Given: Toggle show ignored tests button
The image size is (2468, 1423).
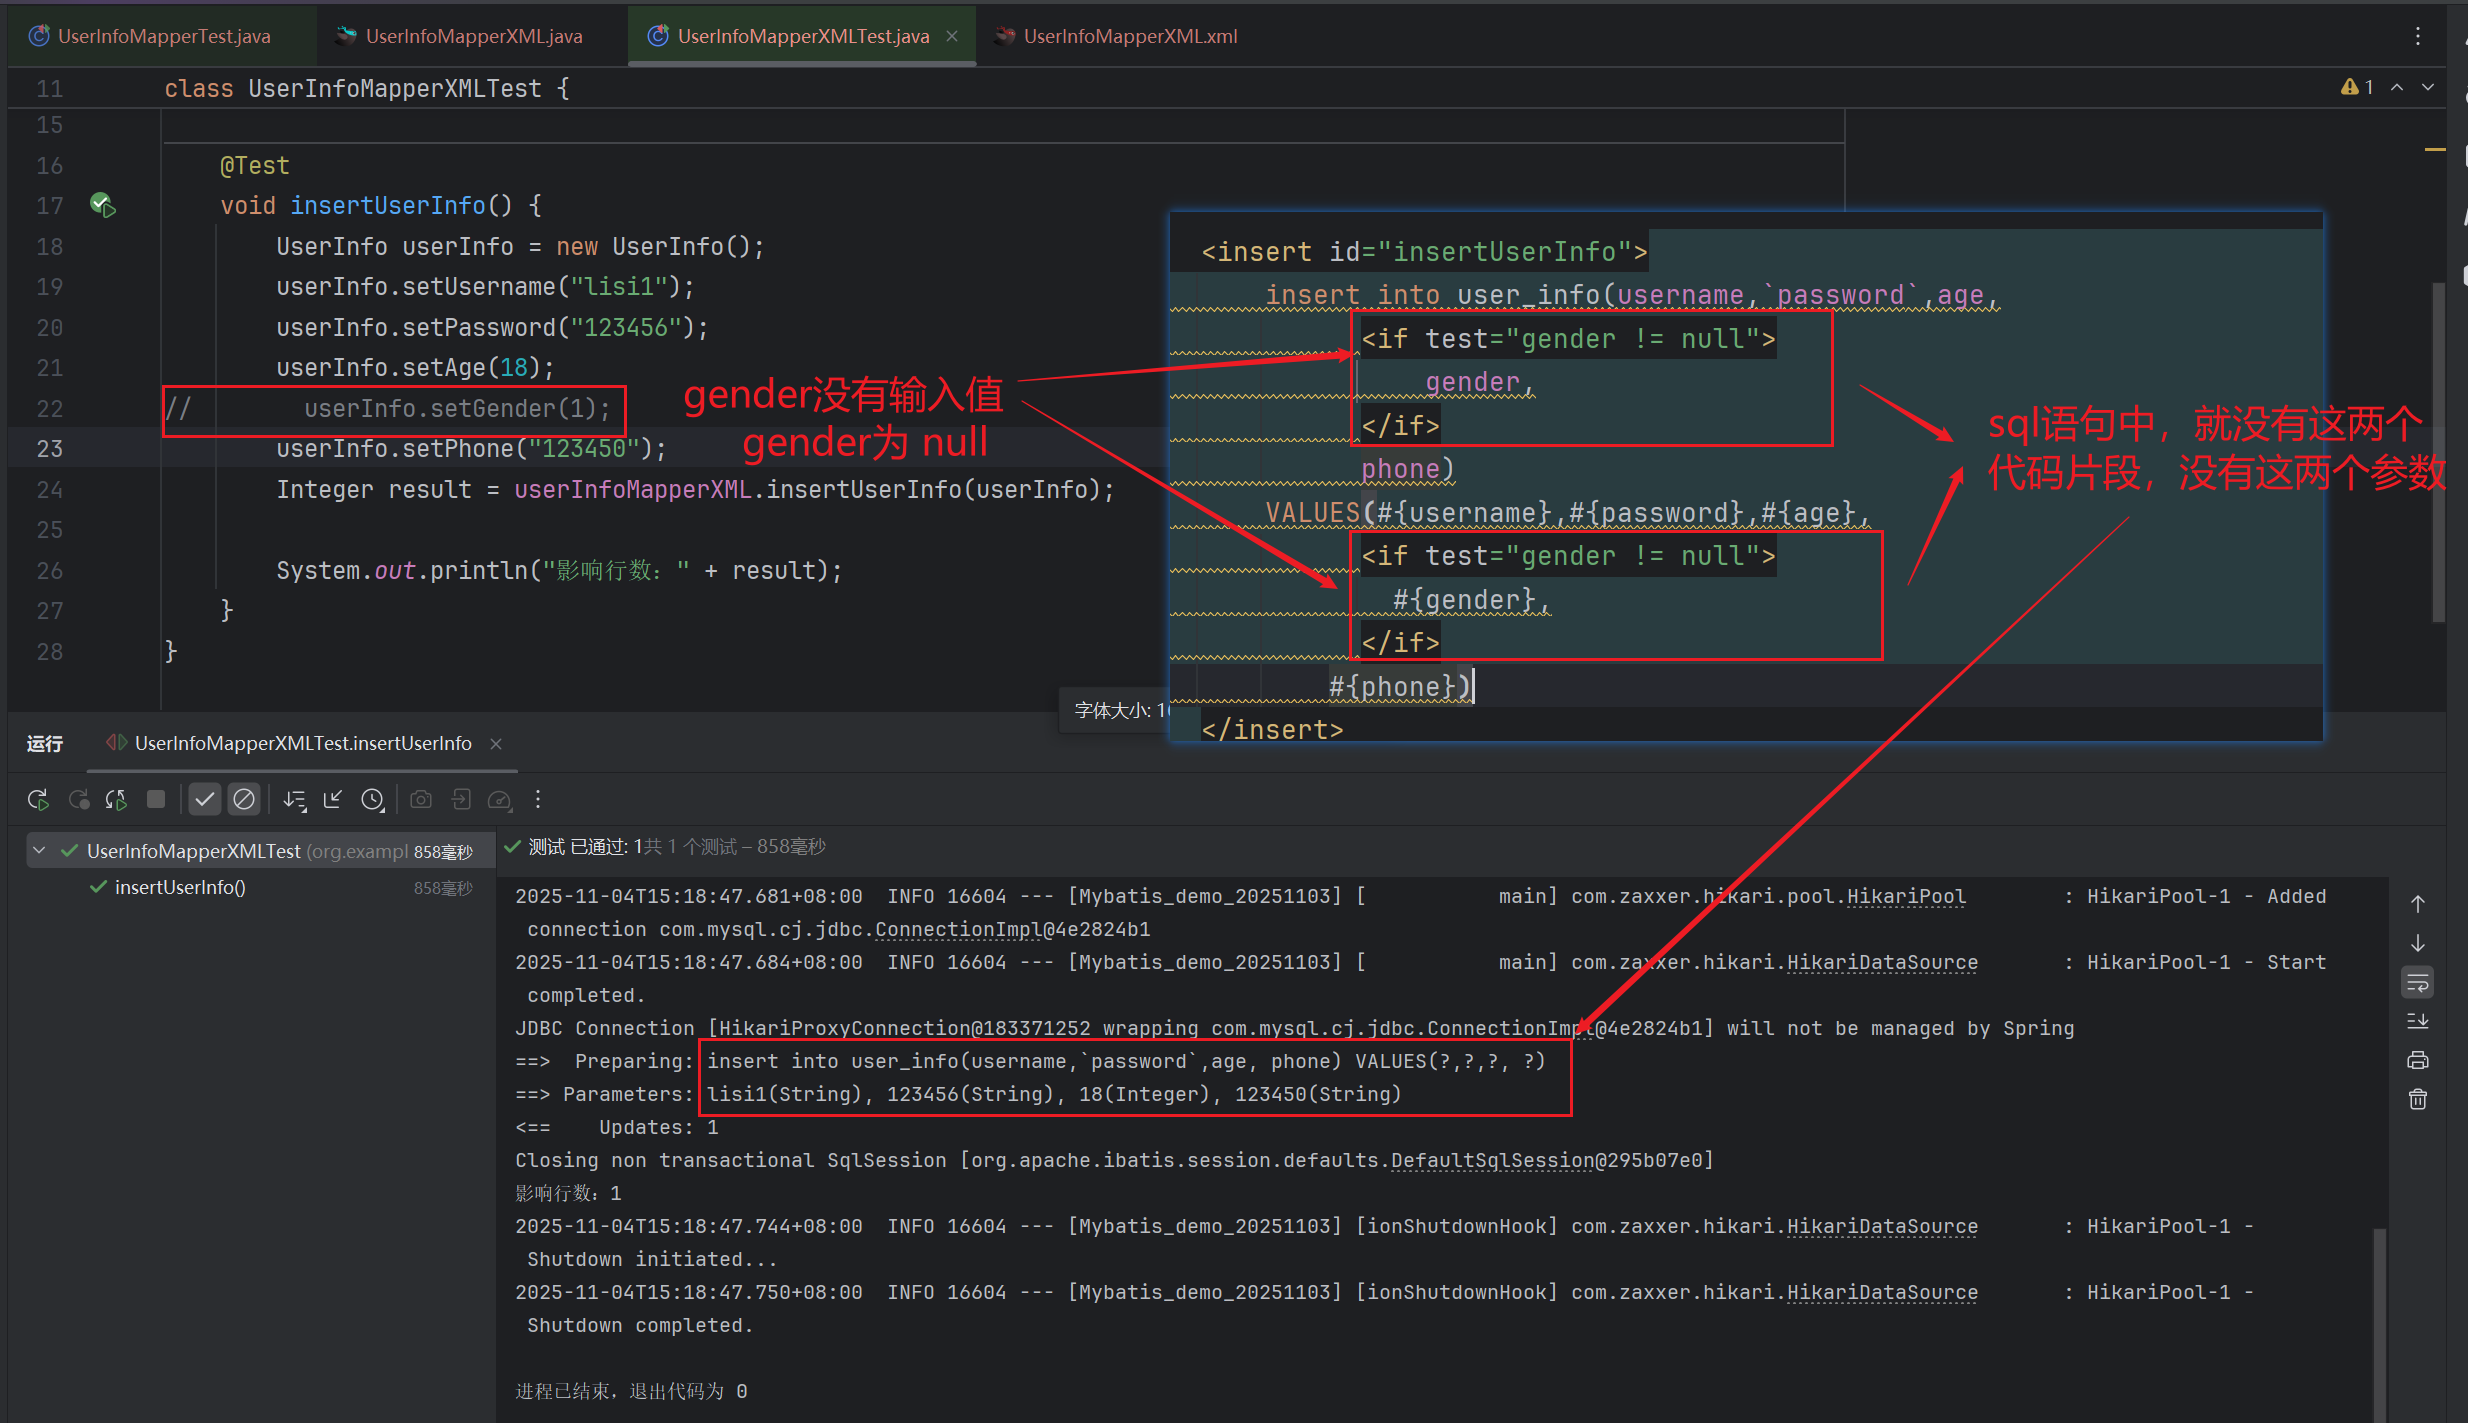Looking at the screenshot, I should pyautogui.click(x=243, y=800).
